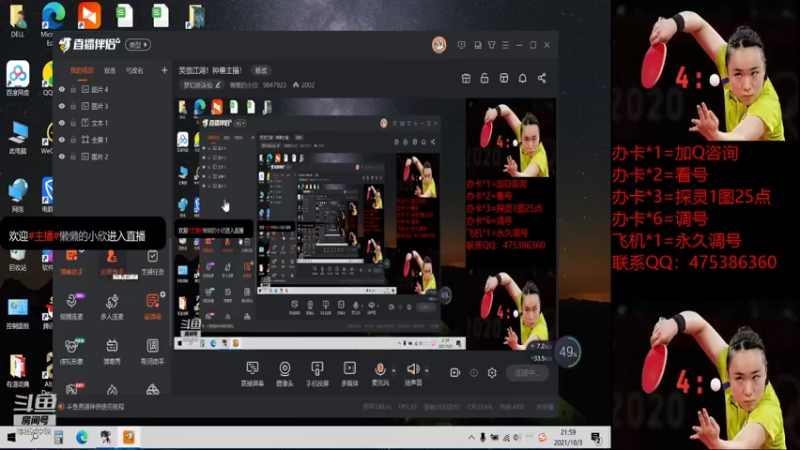Hide the 文本 1 layer
Screen dimensions: 800x450
click(x=62, y=123)
